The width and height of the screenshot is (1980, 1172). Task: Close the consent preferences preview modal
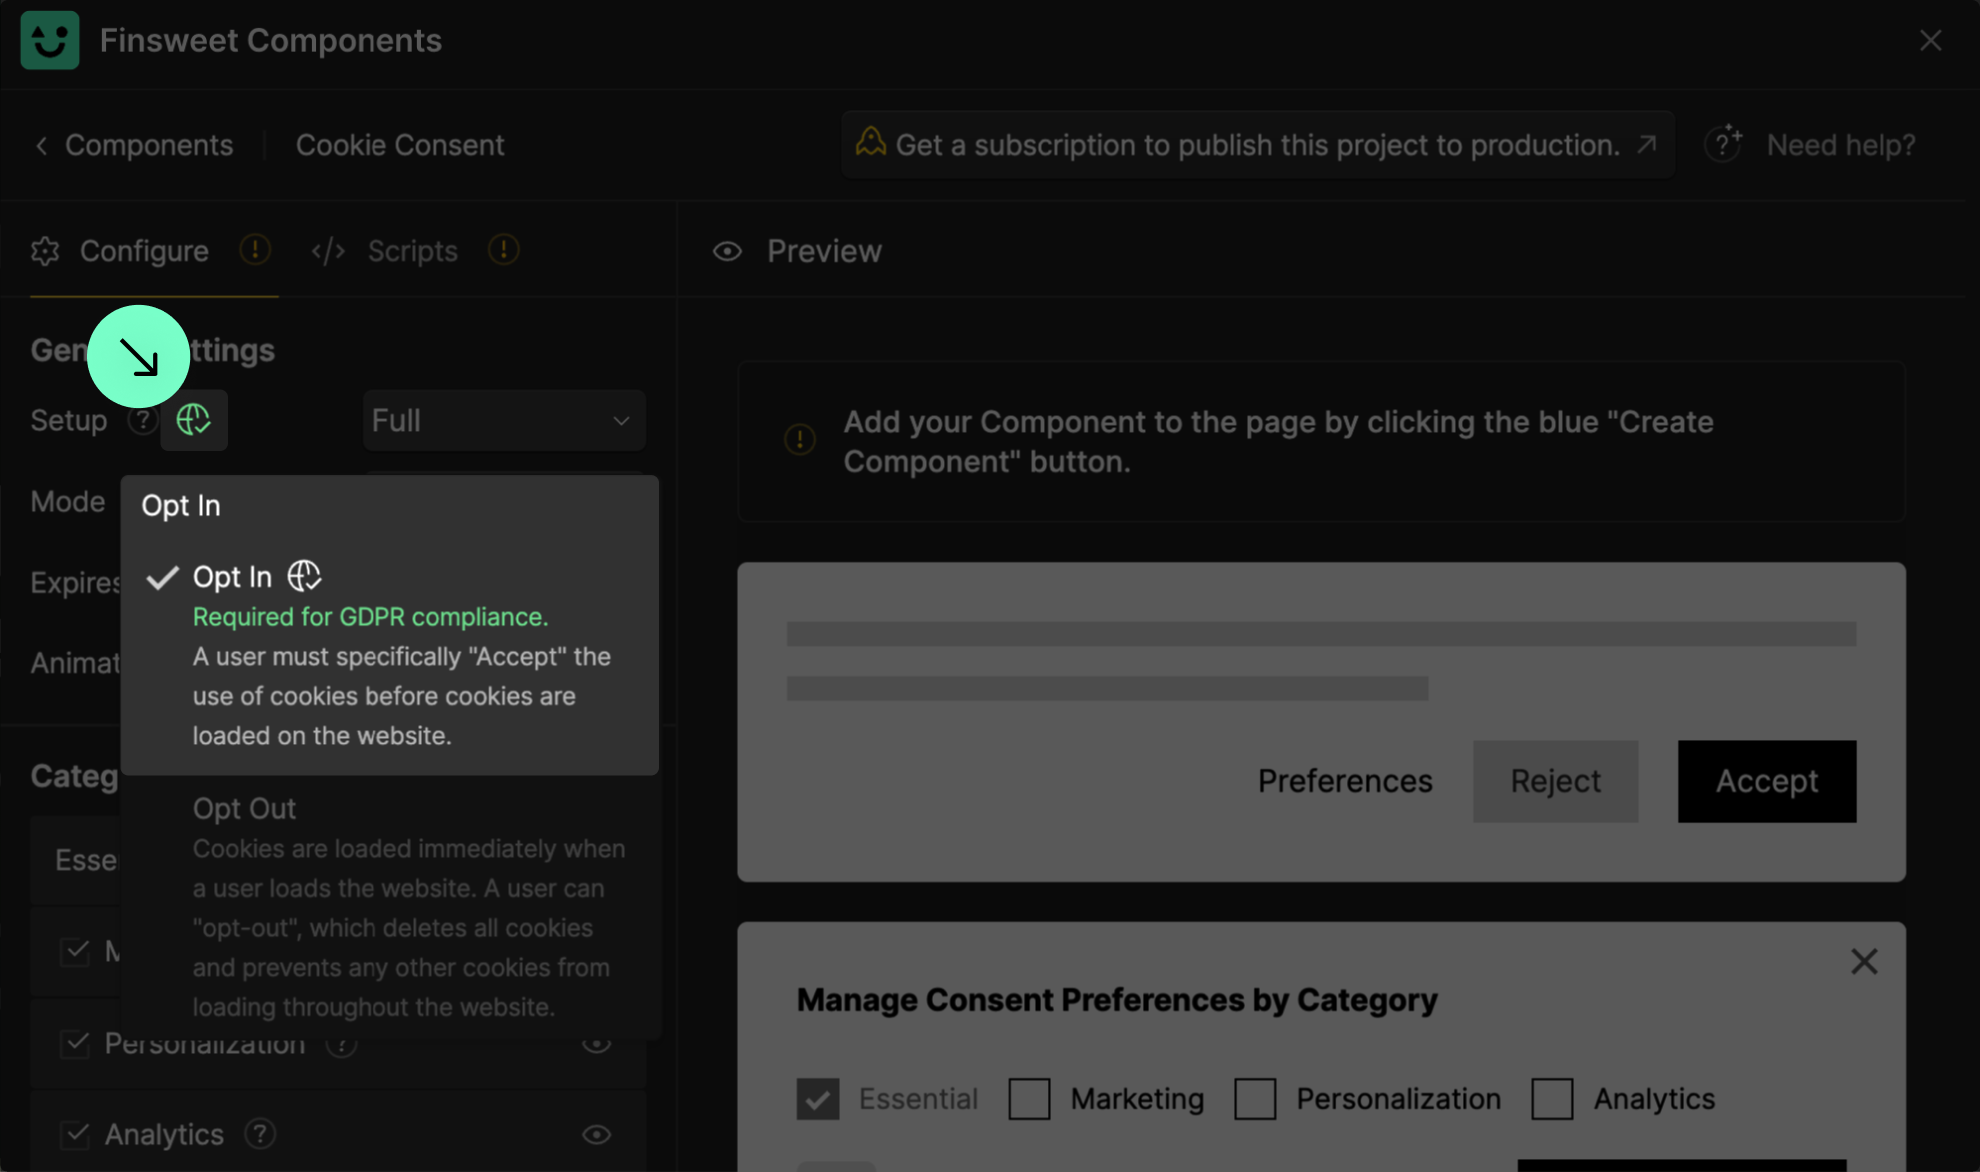1864,961
